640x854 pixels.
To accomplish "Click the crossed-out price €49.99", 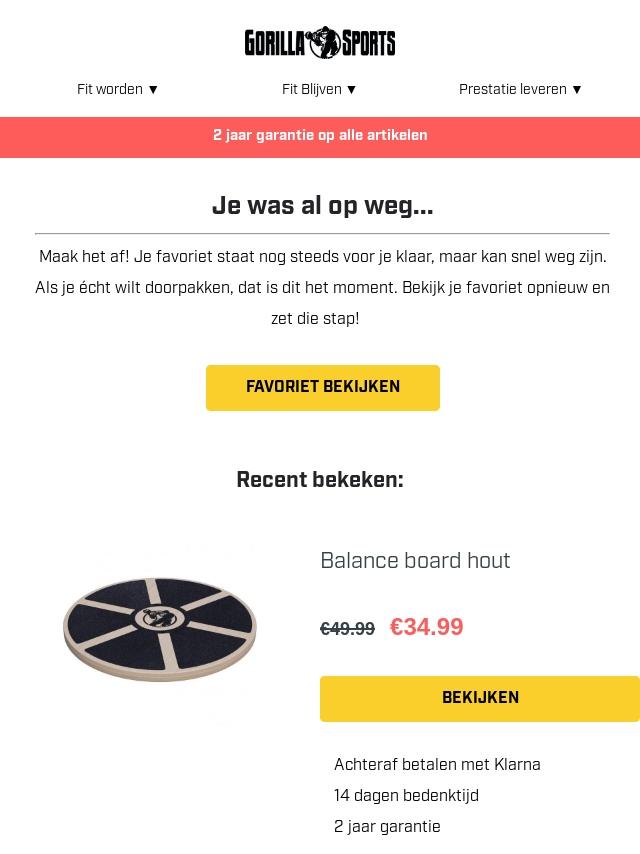I will [347, 629].
